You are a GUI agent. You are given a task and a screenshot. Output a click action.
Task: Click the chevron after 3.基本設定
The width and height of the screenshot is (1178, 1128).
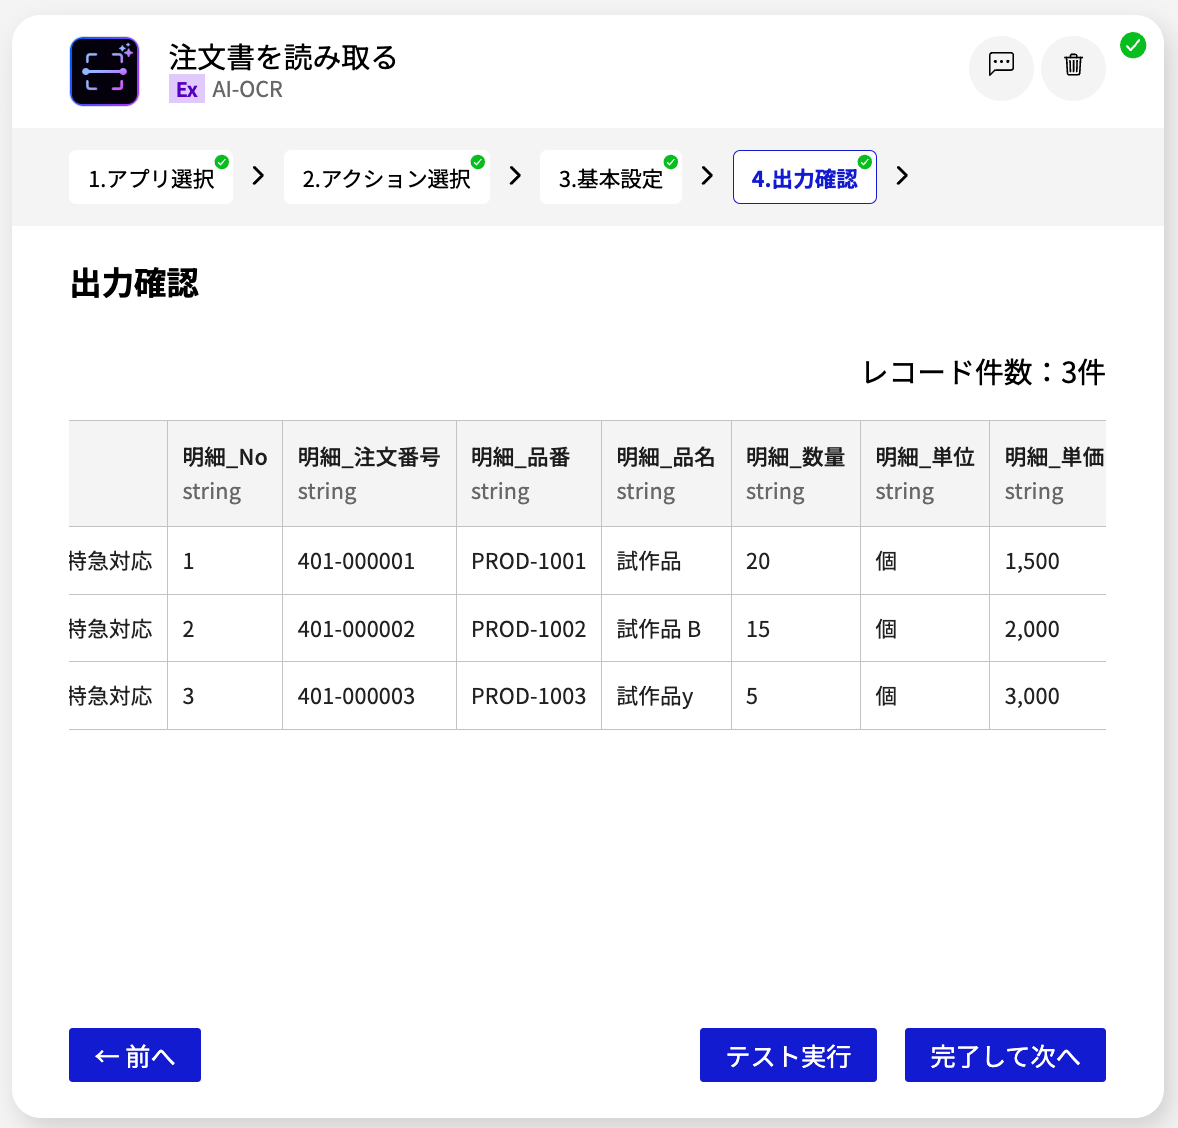point(706,176)
